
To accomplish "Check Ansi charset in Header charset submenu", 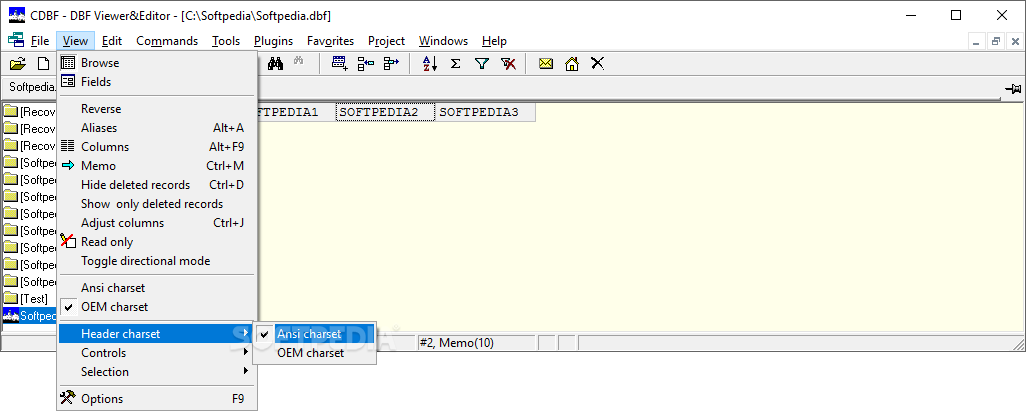I will point(314,334).
